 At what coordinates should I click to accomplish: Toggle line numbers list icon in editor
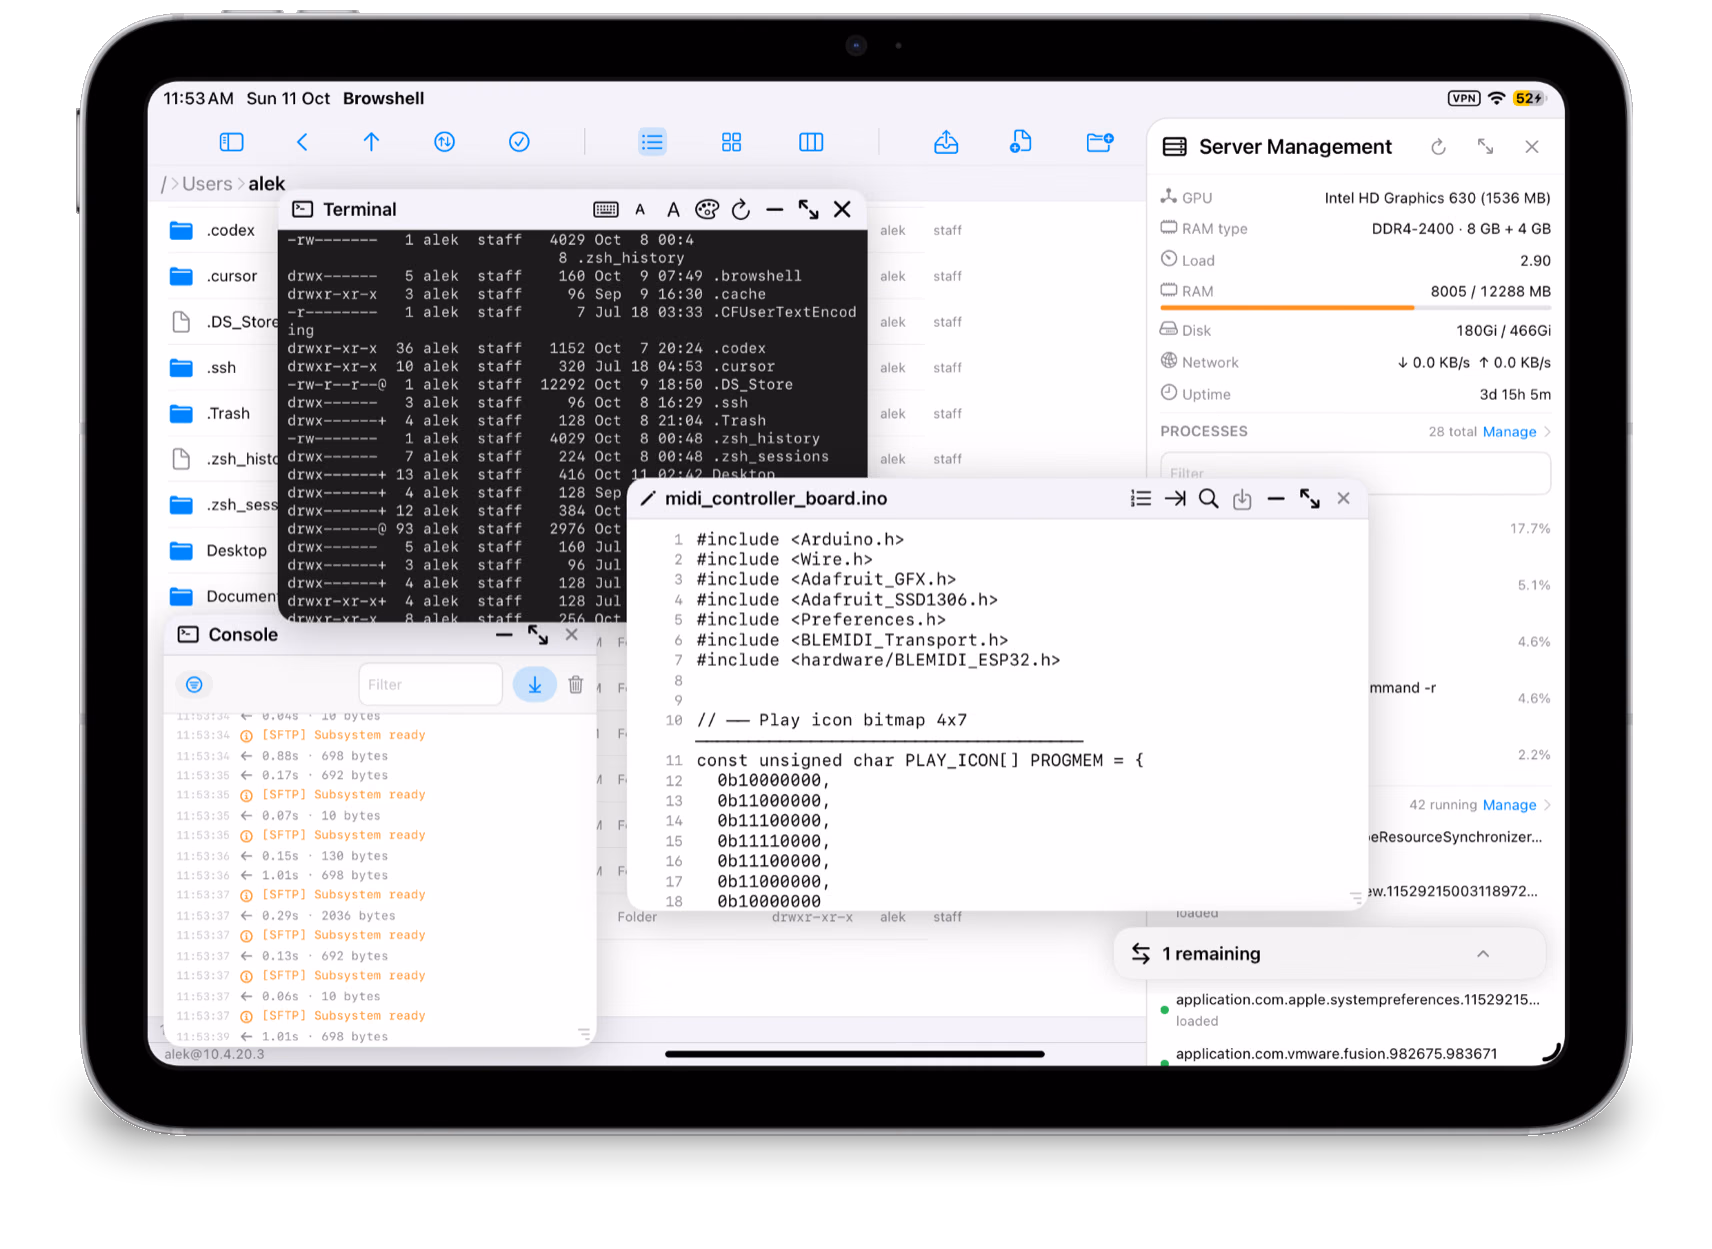pyautogui.click(x=1141, y=498)
